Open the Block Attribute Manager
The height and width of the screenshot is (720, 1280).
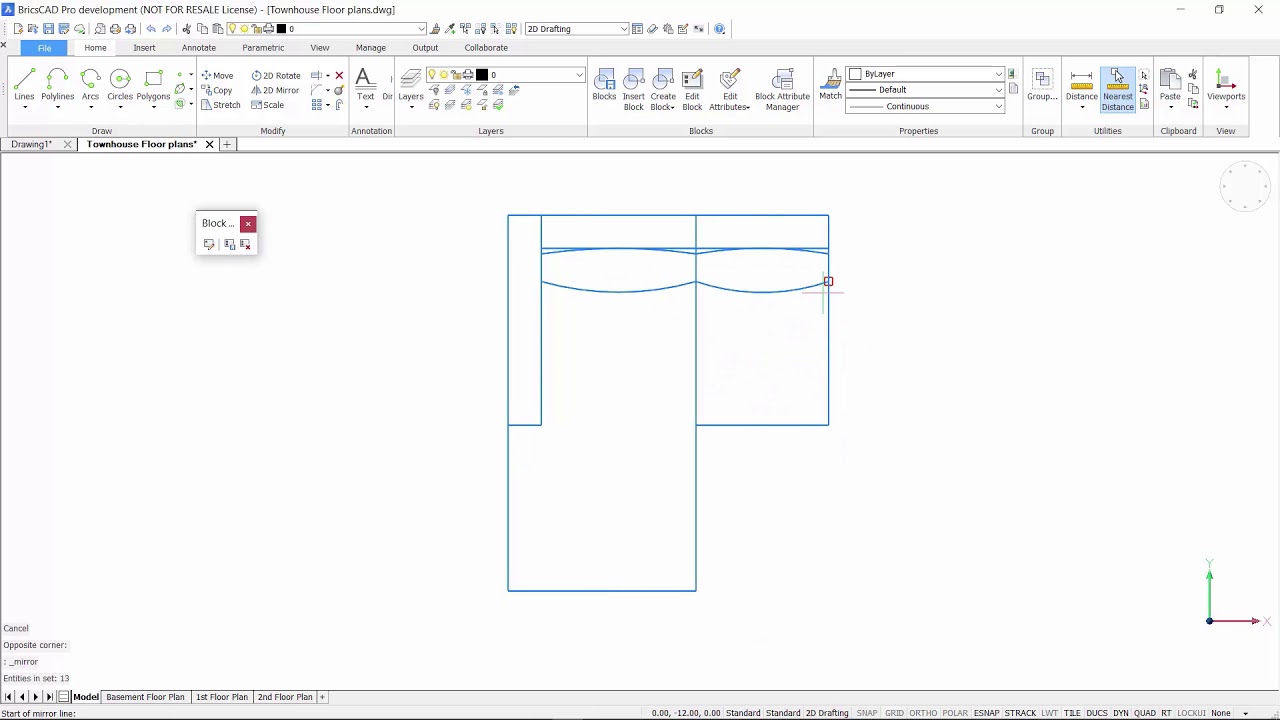tap(782, 89)
